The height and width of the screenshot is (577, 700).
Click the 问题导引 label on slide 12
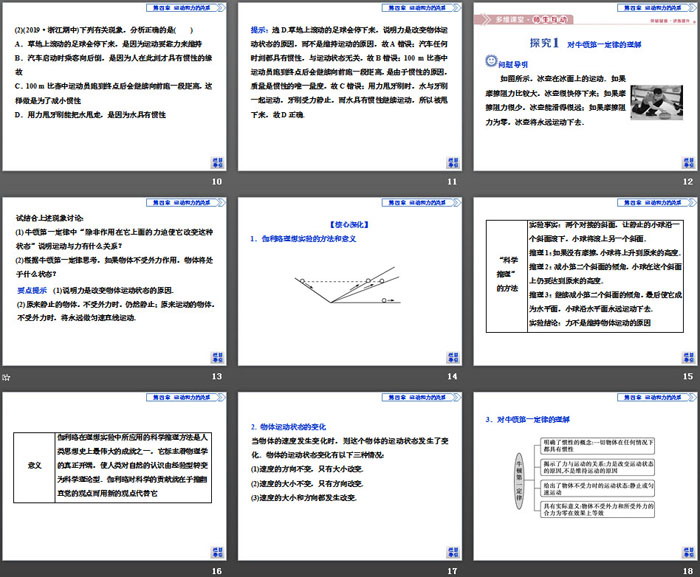coord(513,65)
